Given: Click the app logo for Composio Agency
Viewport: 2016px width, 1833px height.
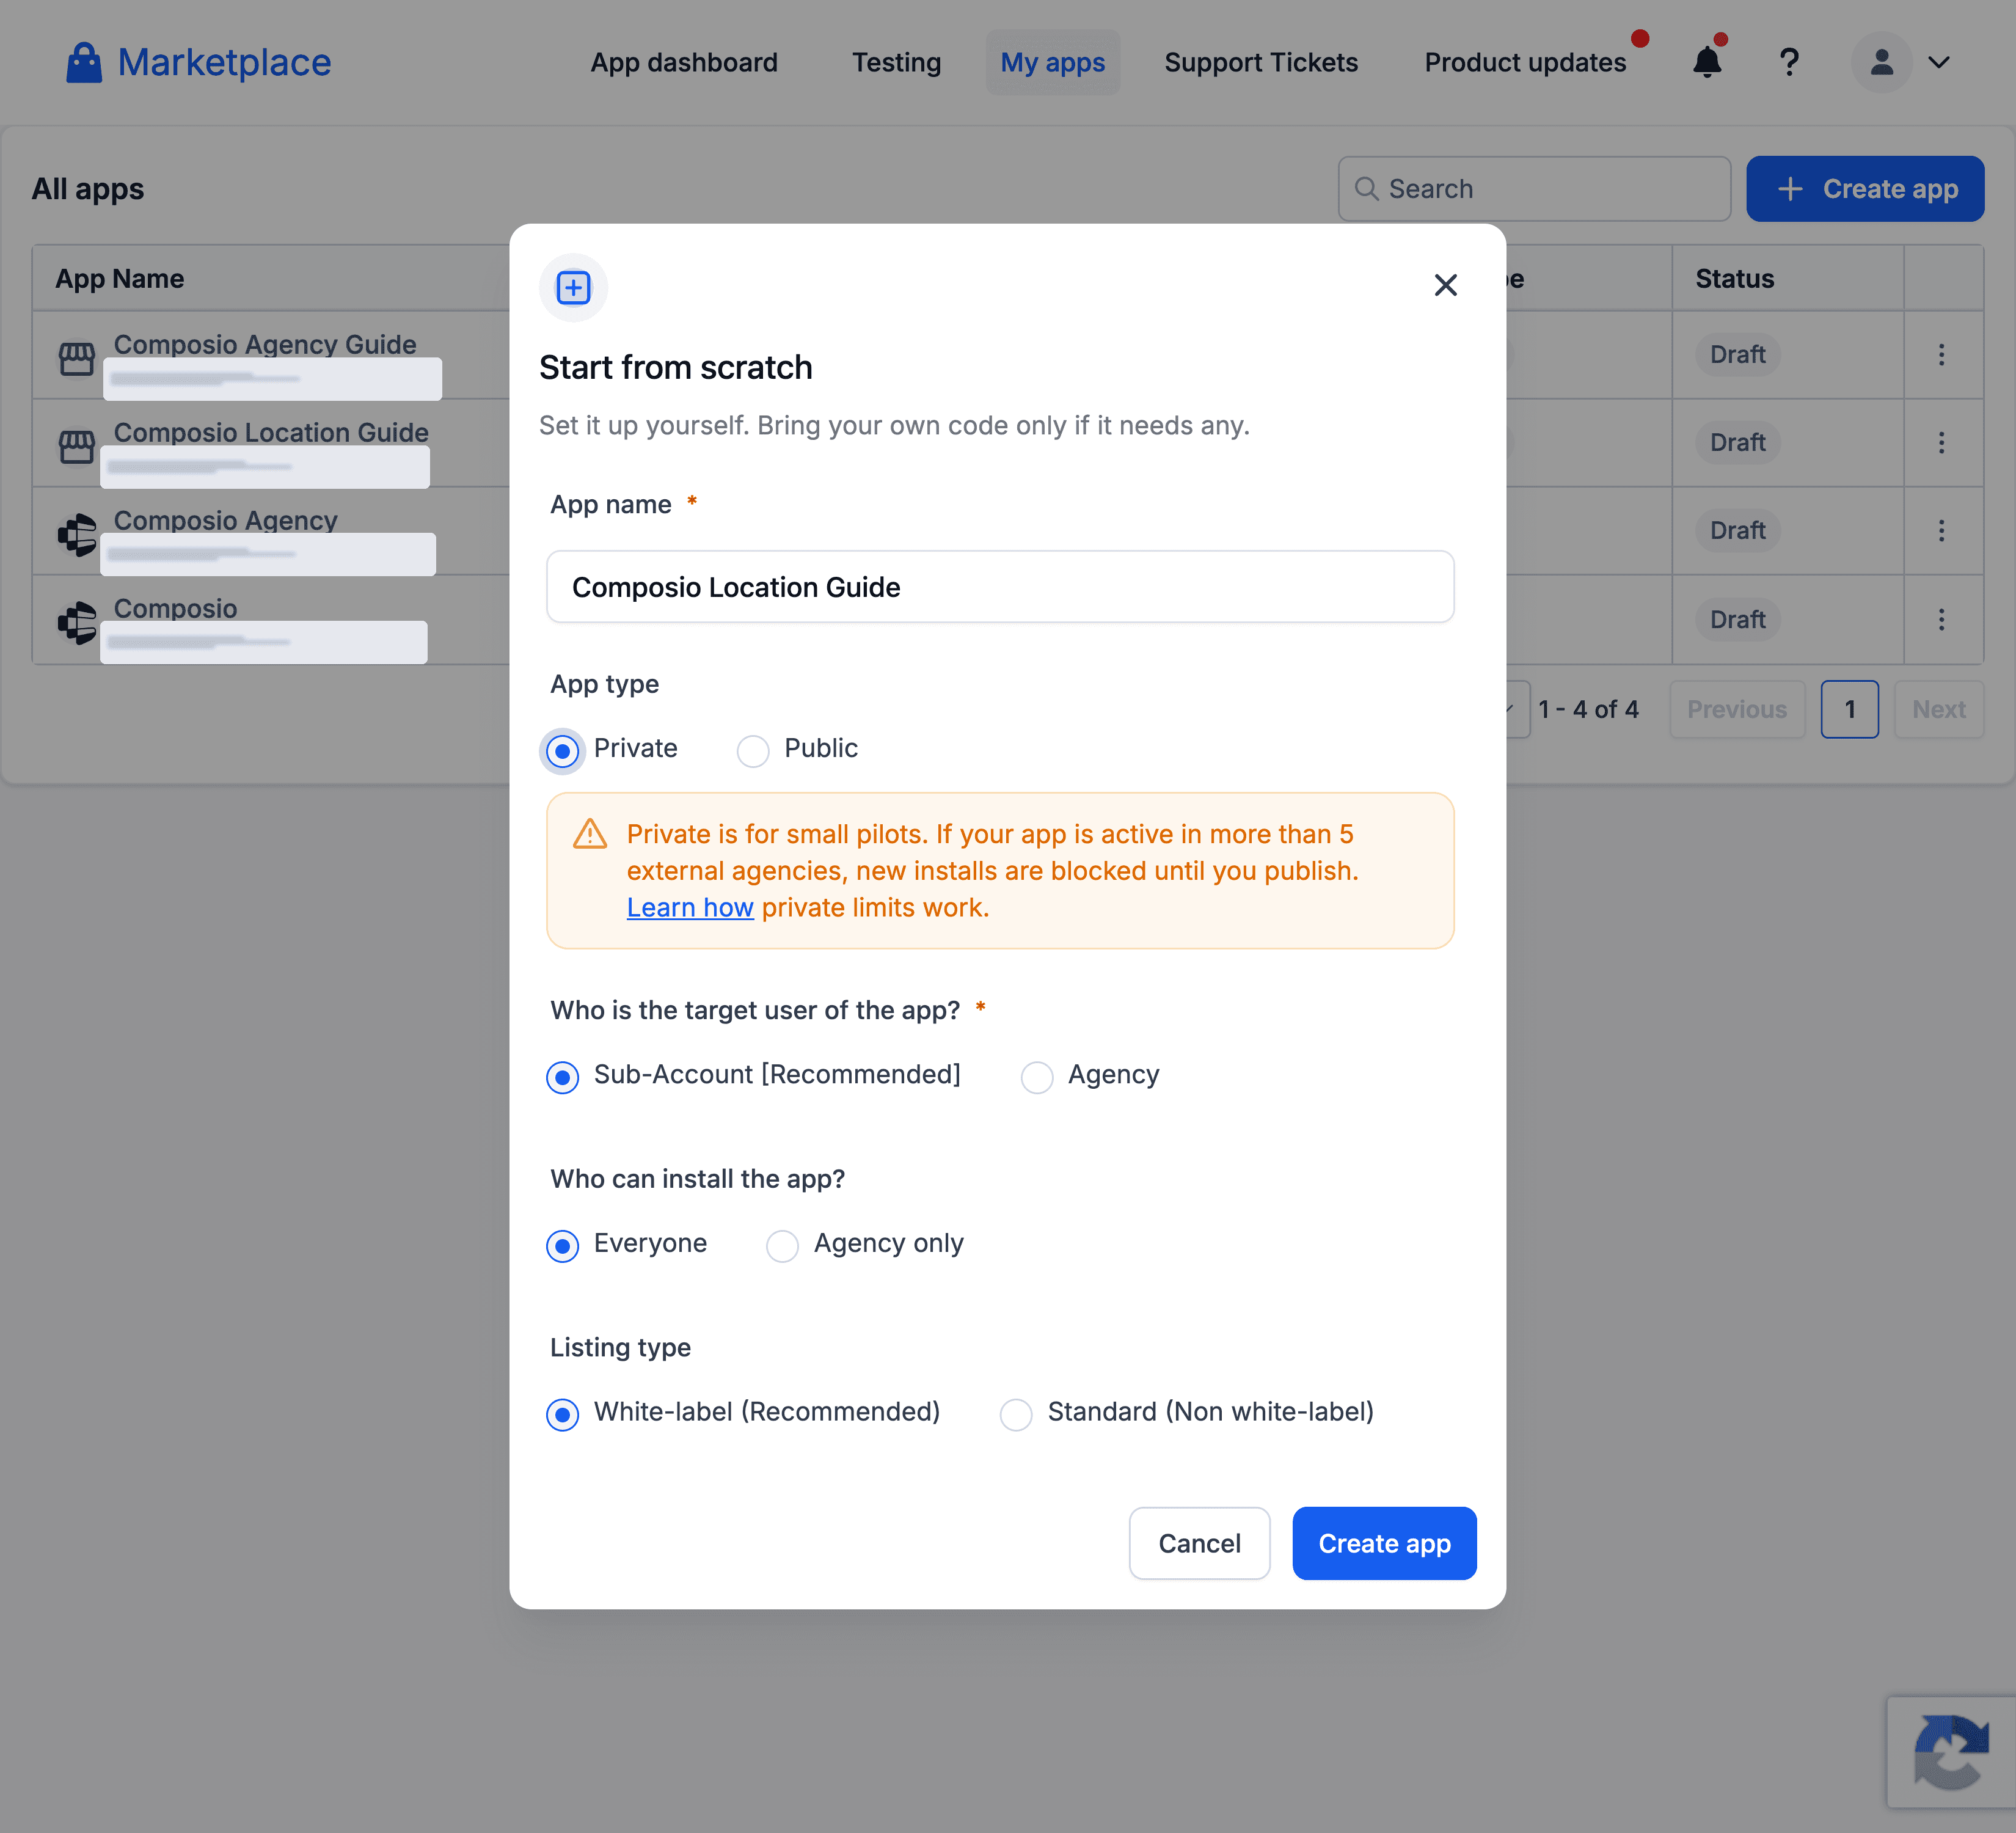Looking at the screenshot, I should click(77, 534).
